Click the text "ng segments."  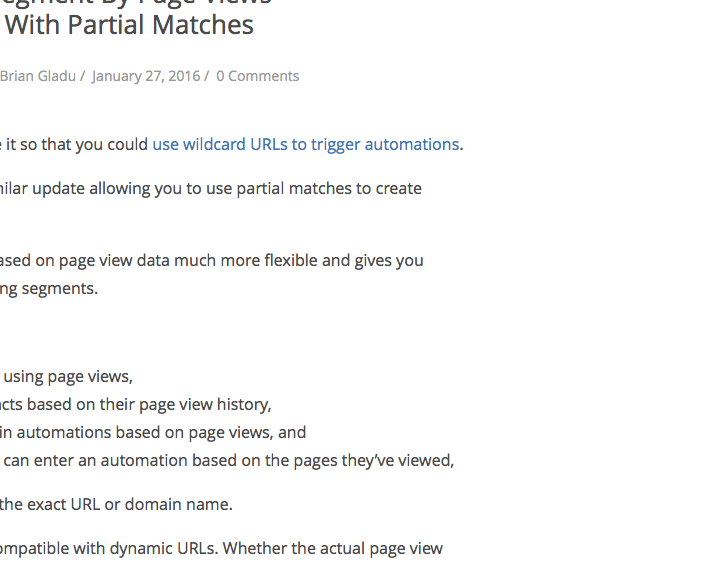coord(49,288)
